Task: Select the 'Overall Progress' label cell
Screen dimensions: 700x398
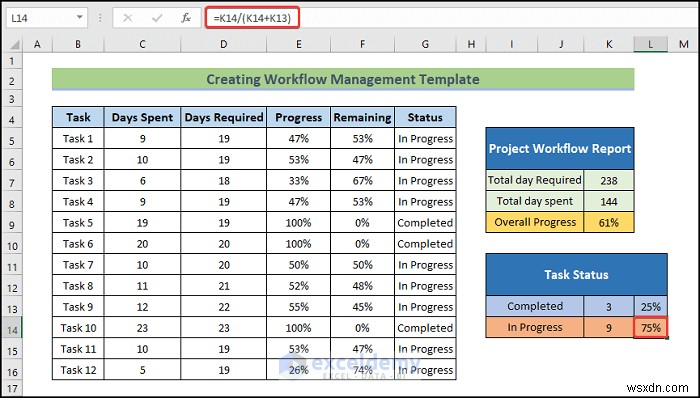Action: [x=534, y=222]
